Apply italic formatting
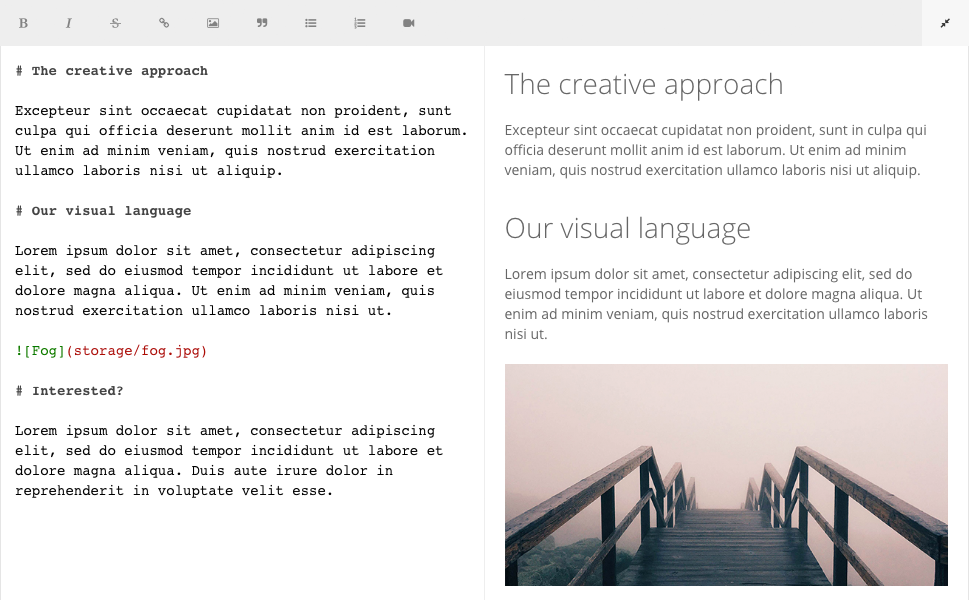 [69, 23]
